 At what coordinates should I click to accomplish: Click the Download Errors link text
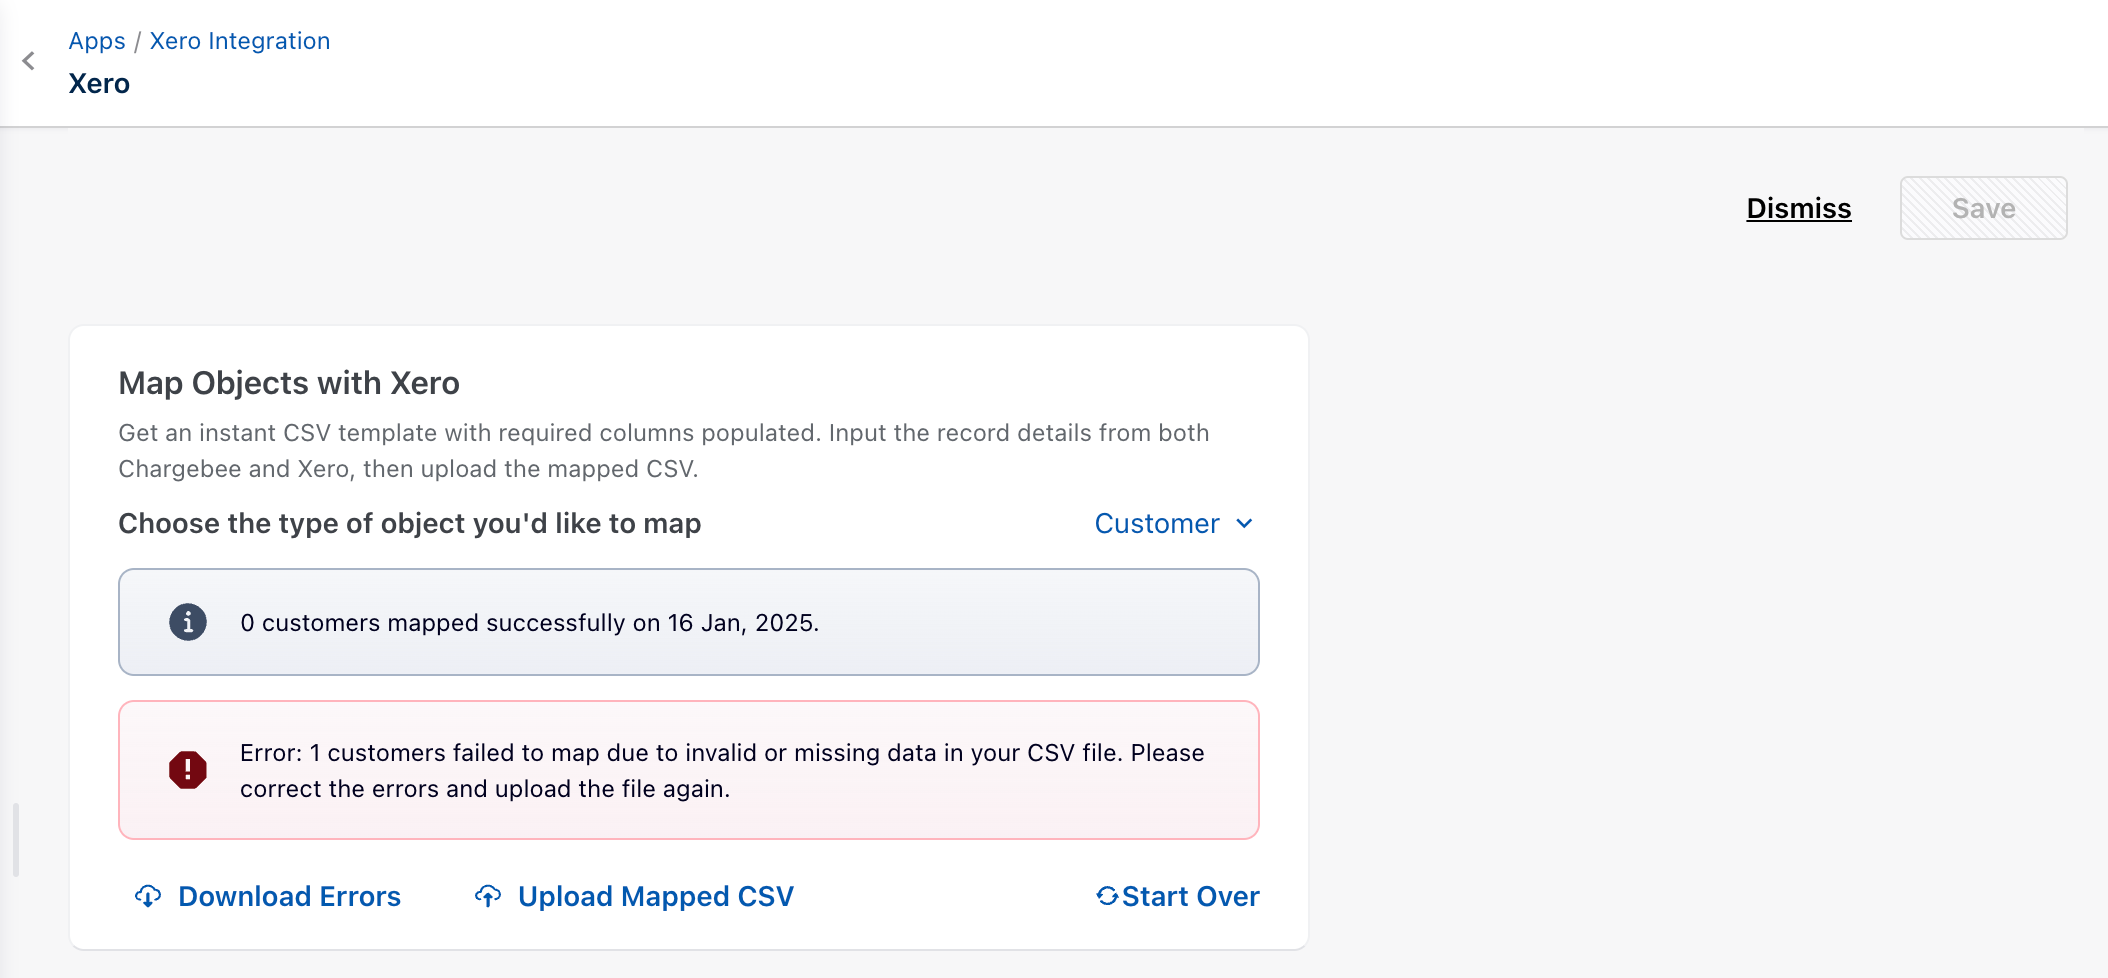289,896
